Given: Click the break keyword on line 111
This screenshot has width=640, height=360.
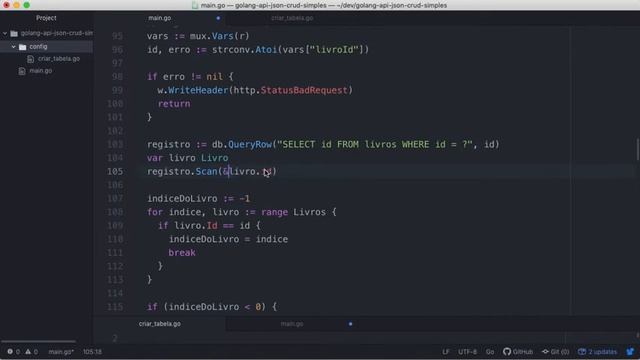Looking at the screenshot, I should coord(182,253).
